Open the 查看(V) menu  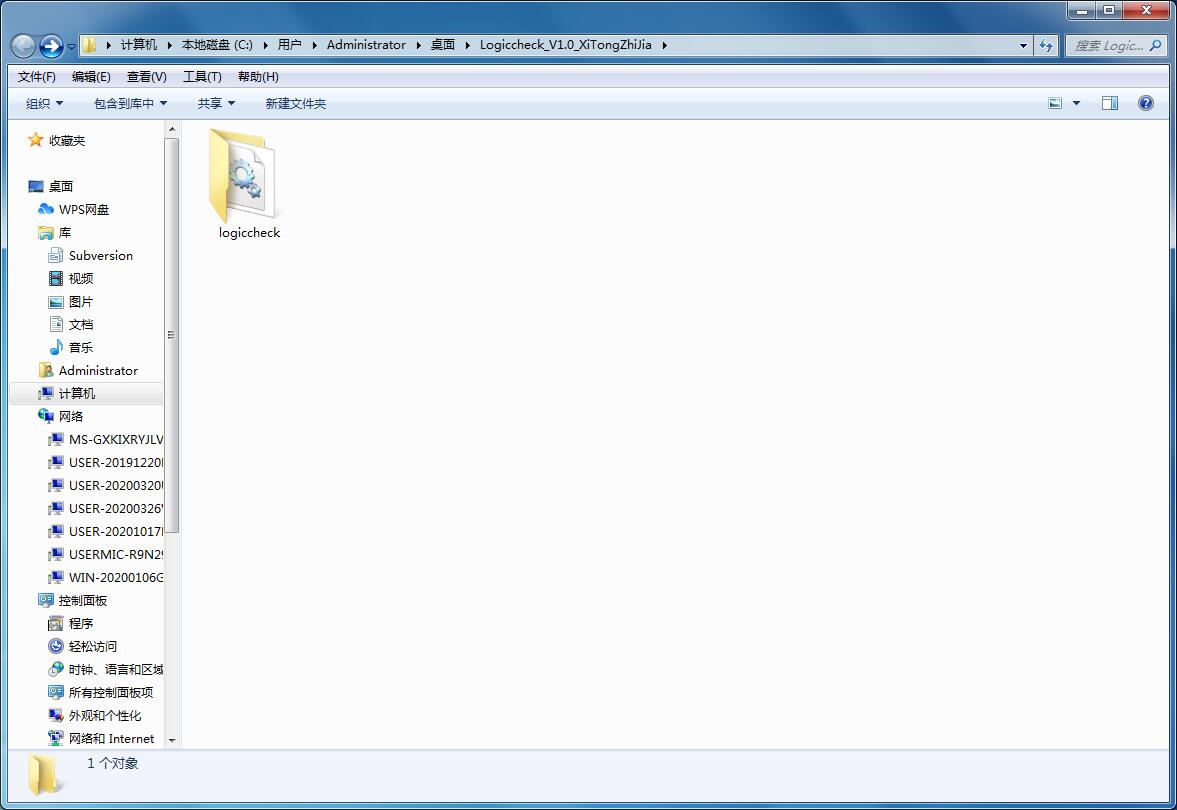coord(146,77)
